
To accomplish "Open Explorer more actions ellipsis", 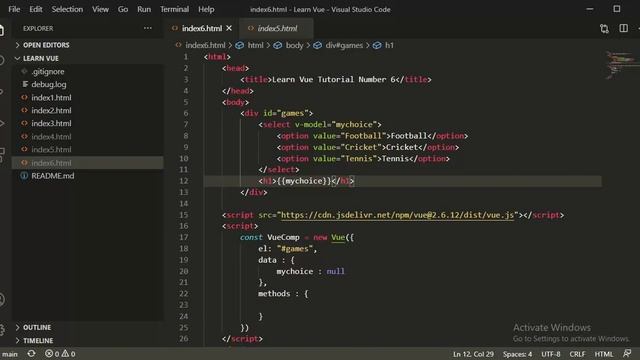I will [148, 28].
